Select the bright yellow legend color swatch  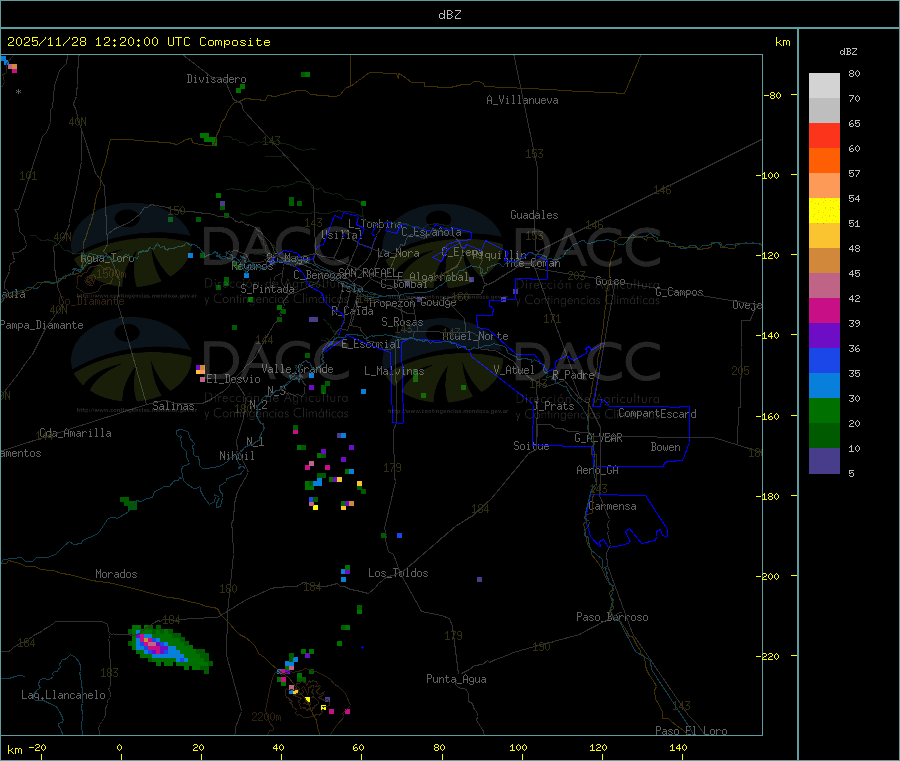[x=824, y=210]
